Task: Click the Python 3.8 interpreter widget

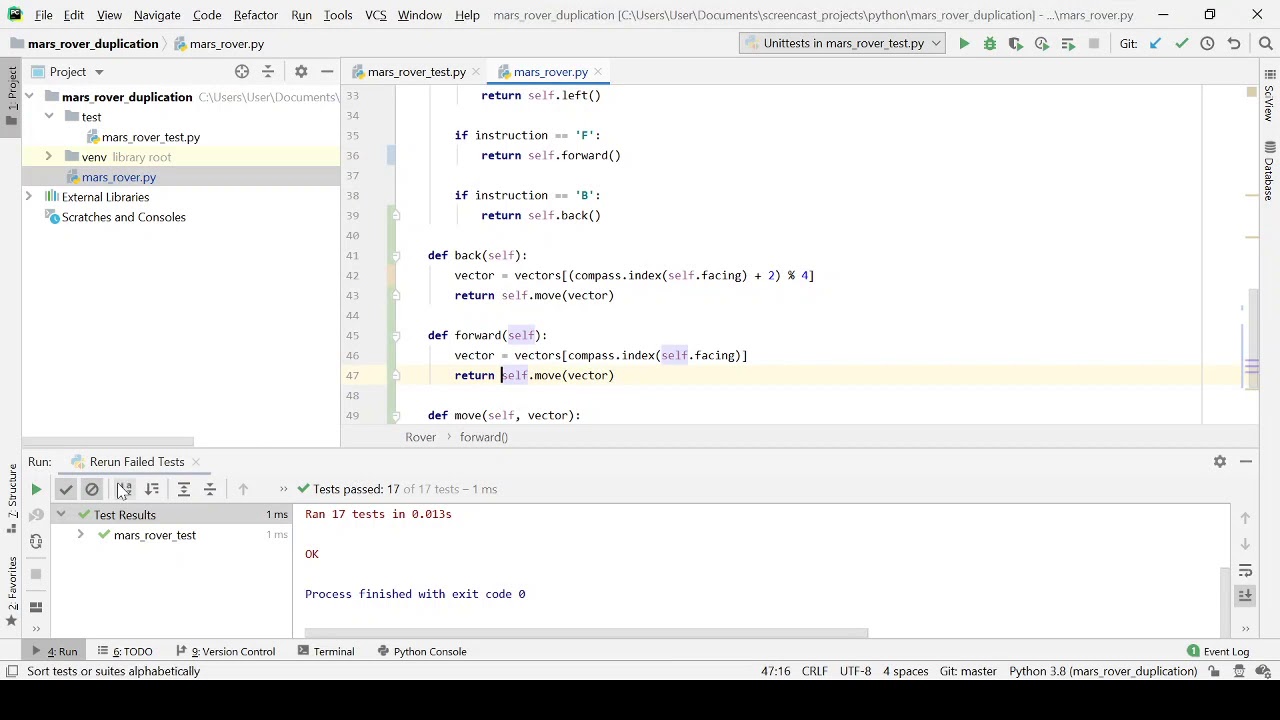Action: click(x=1103, y=671)
